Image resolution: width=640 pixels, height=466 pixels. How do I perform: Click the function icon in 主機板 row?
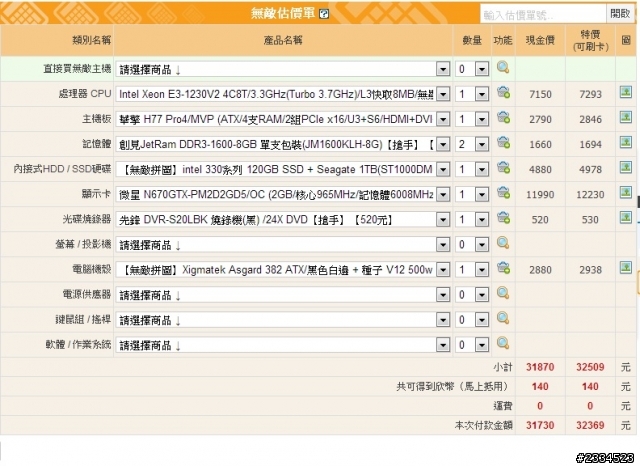pos(503,118)
